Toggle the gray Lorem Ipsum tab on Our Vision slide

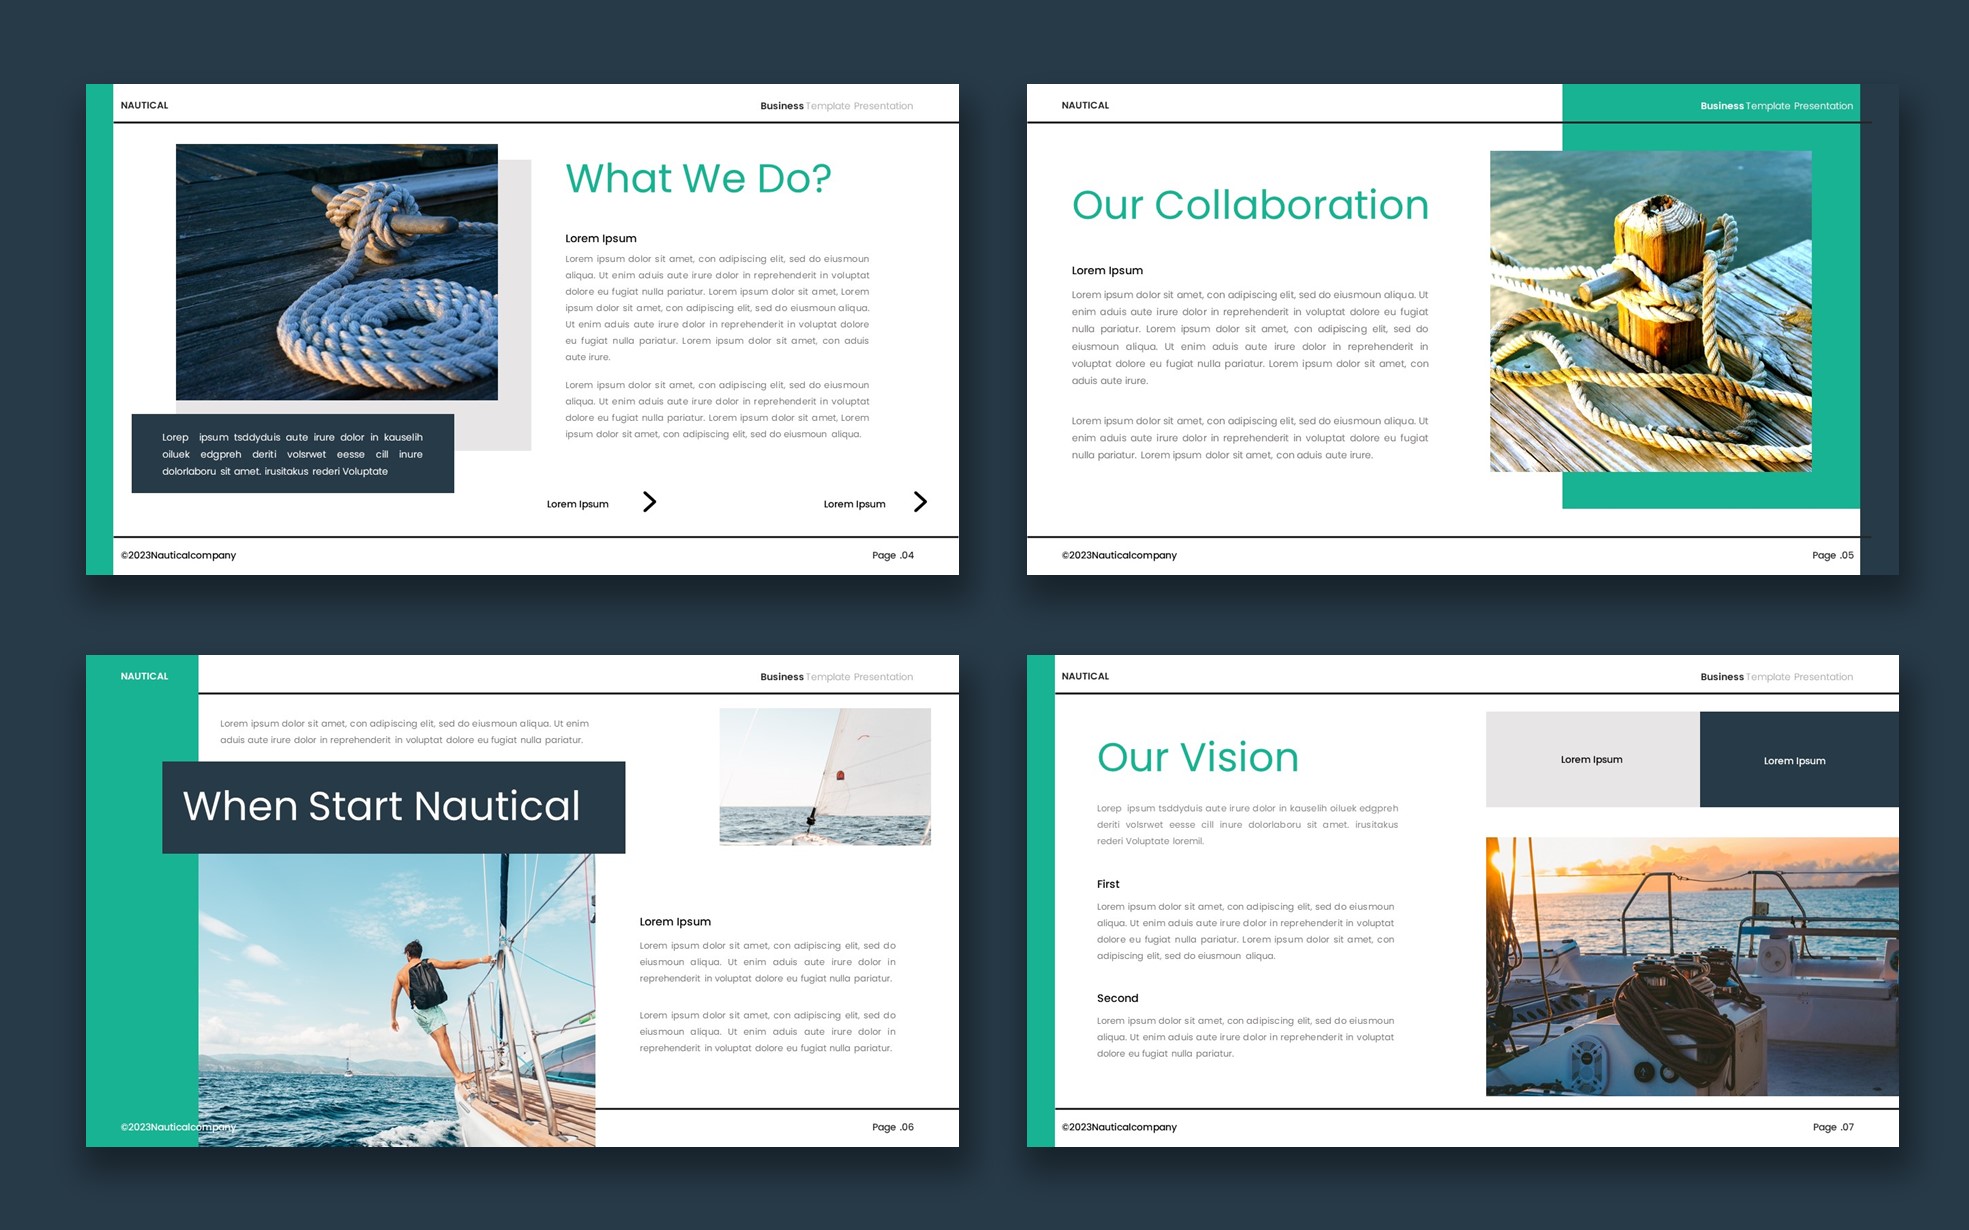coord(1591,760)
